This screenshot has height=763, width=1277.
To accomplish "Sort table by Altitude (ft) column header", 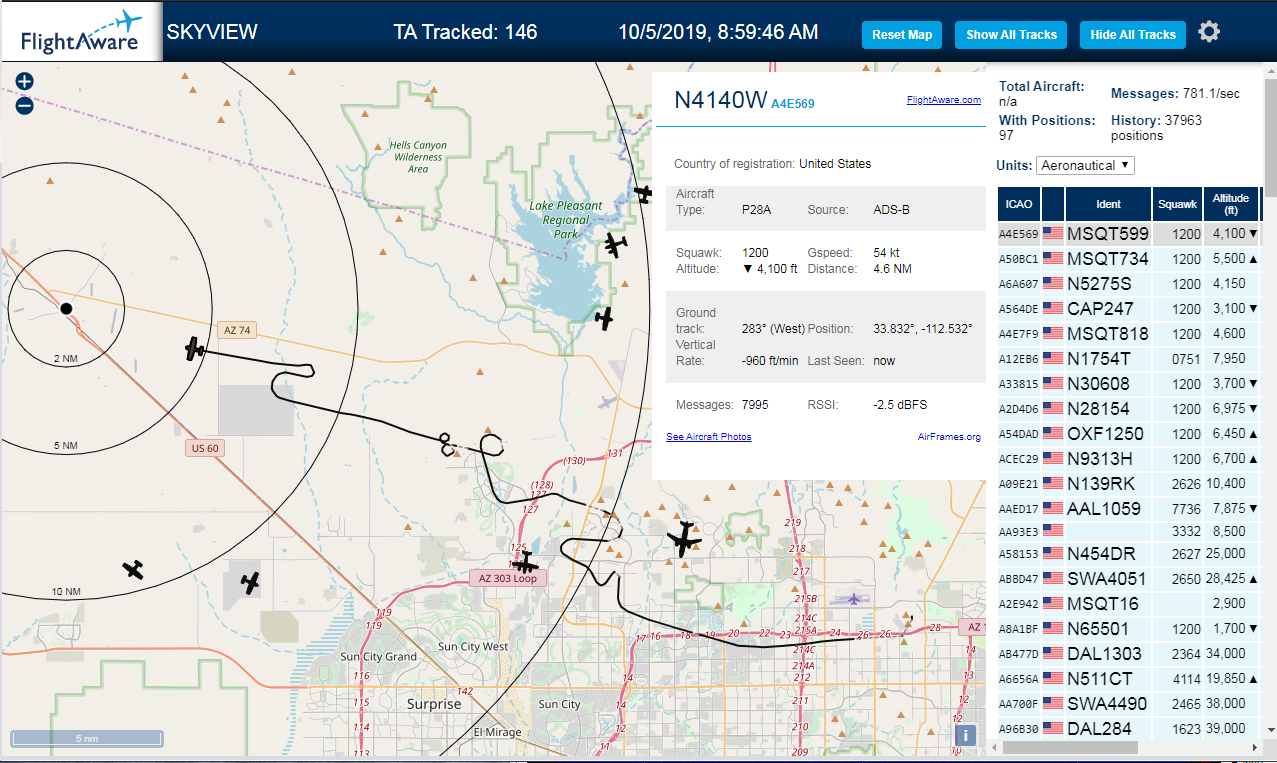I will pos(1232,204).
